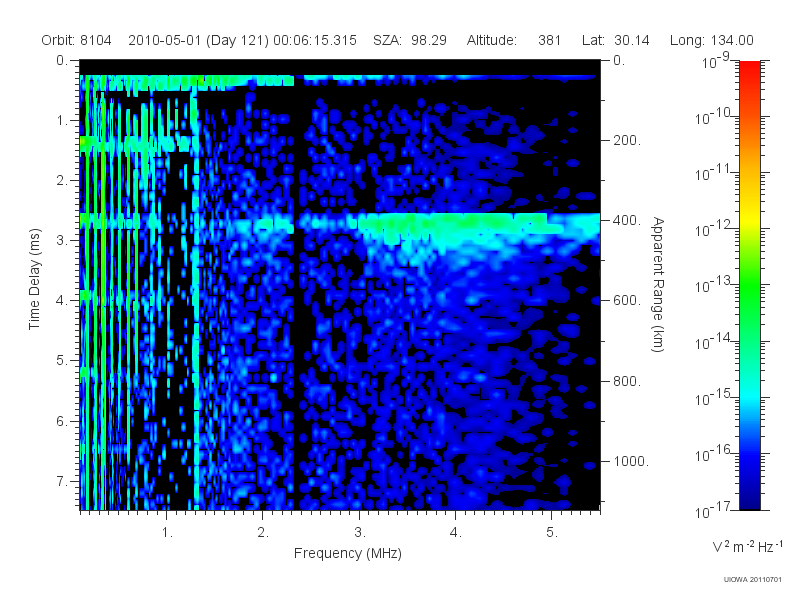The height and width of the screenshot is (600, 800).
Task: Click the 'Orbit: 8104' header text
Action: coord(77,40)
